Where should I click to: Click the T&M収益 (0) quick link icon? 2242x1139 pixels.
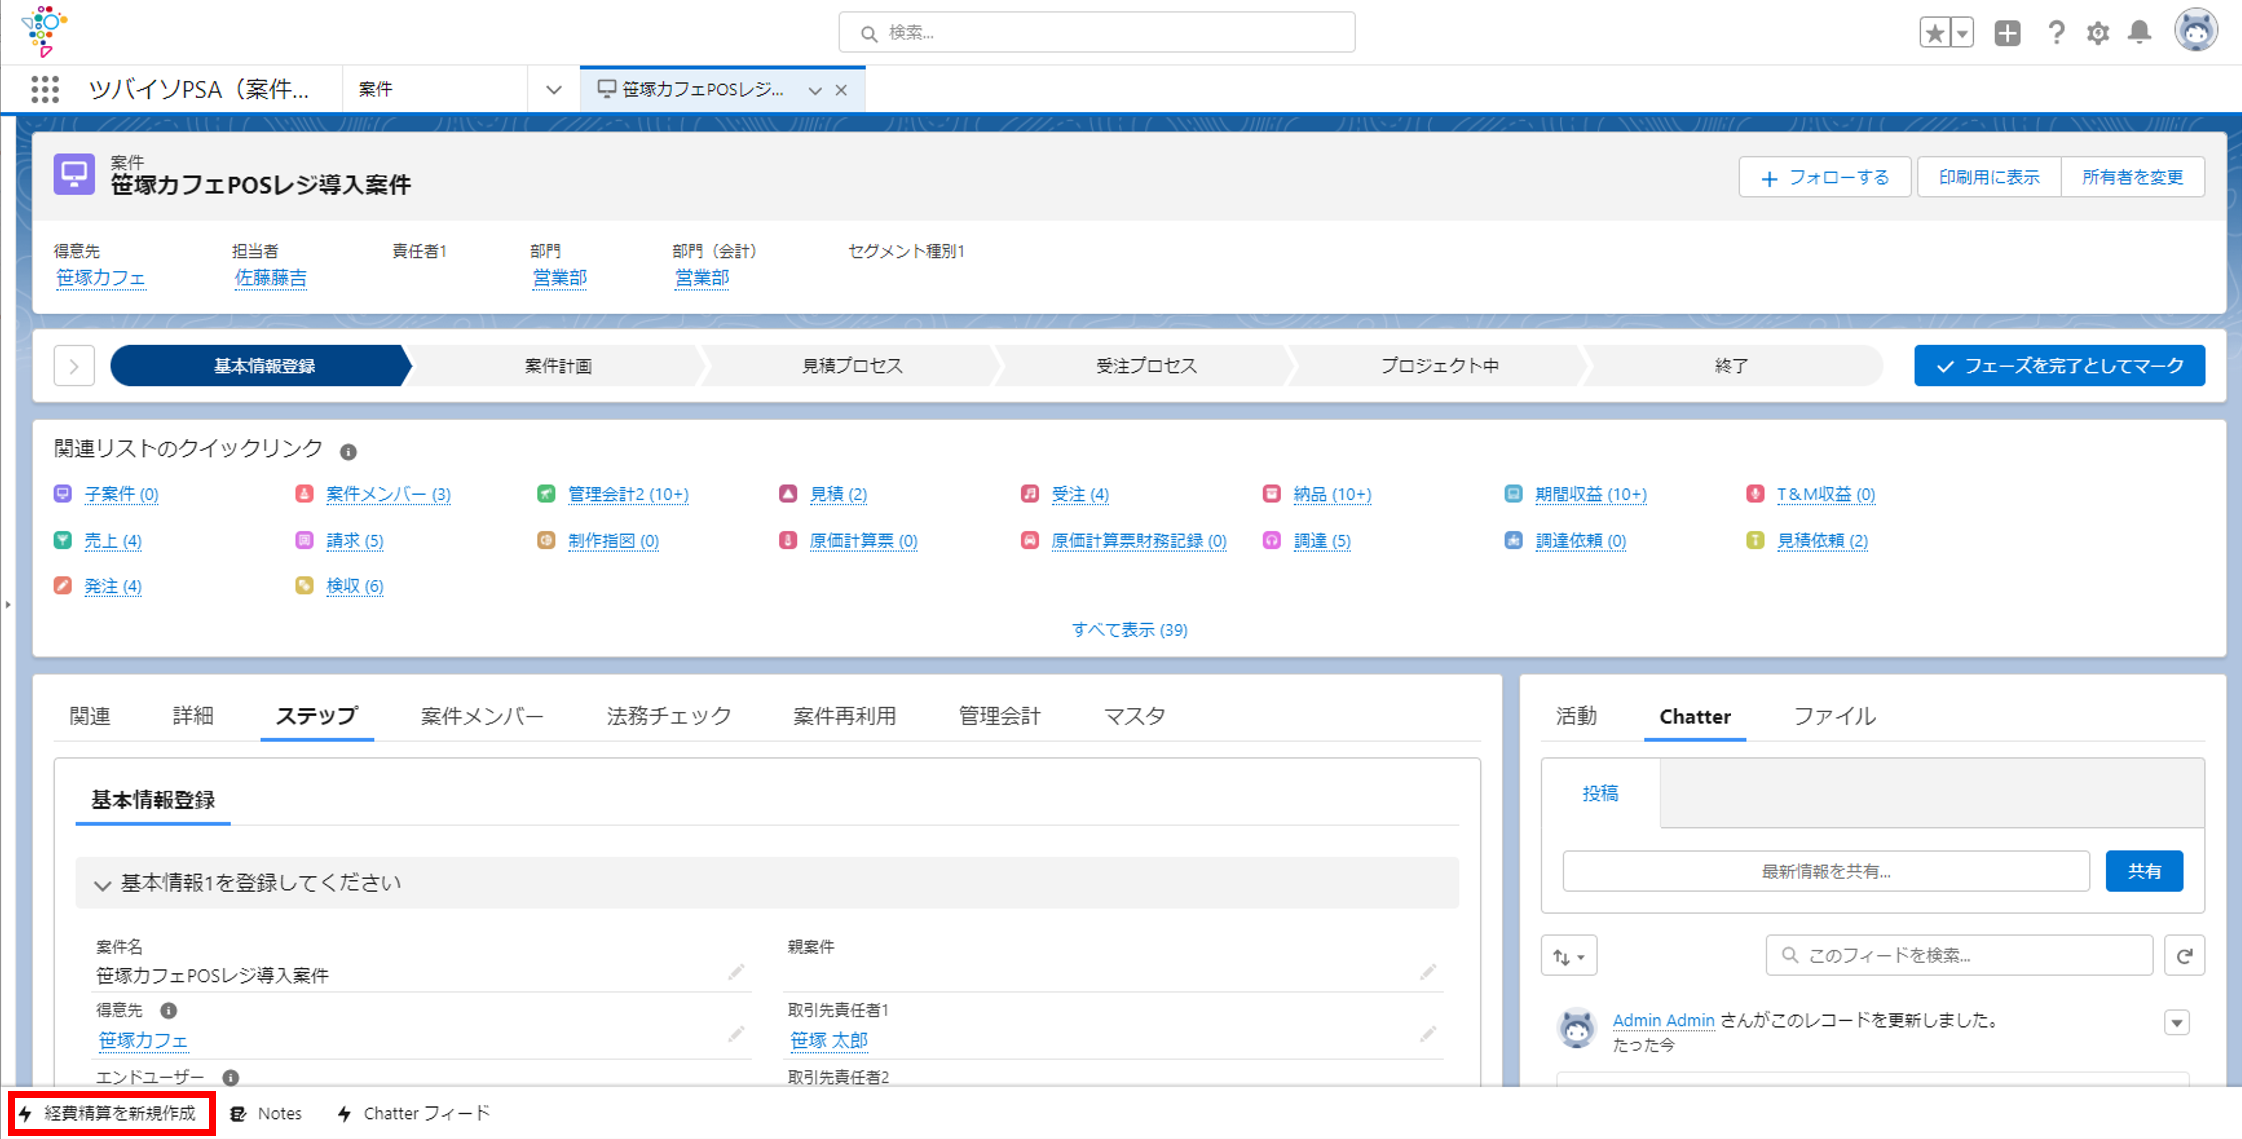[x=1755, y=494]
